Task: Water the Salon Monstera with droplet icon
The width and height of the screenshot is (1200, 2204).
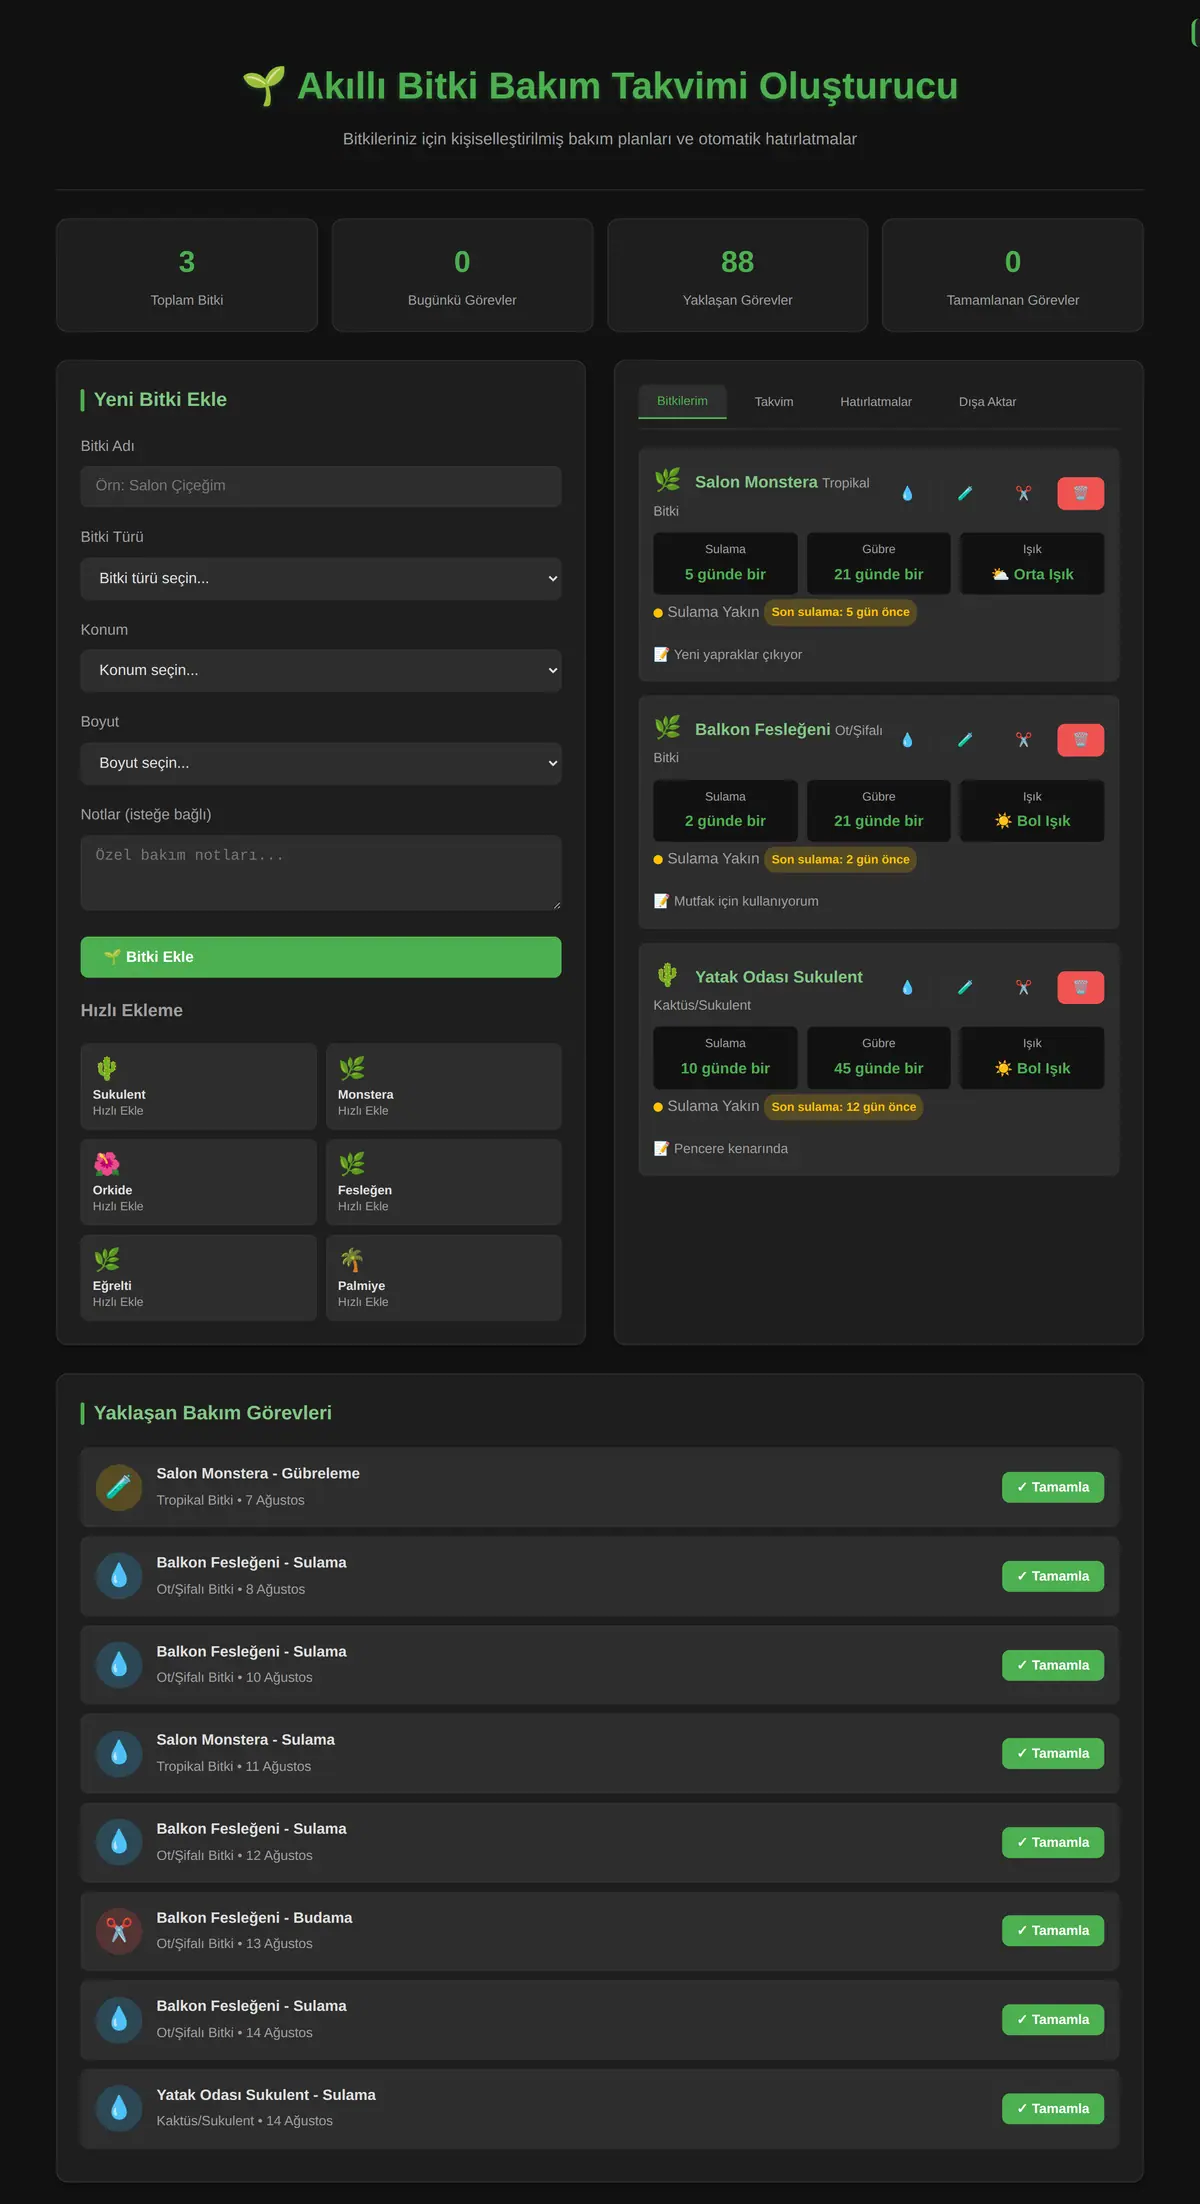Action: (907, 493)
